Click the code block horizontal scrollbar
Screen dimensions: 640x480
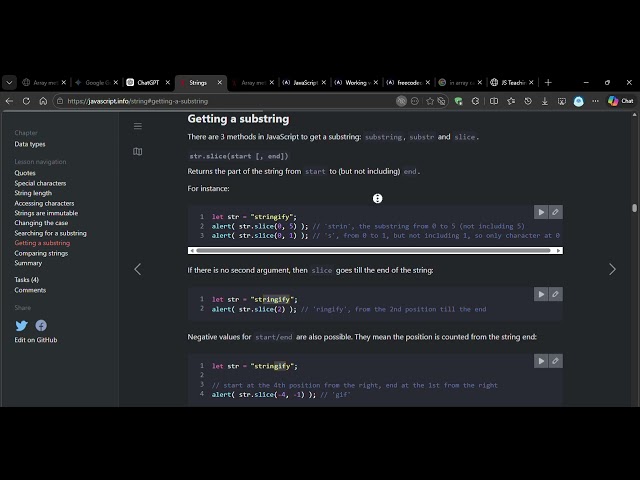tap(373, 251)
